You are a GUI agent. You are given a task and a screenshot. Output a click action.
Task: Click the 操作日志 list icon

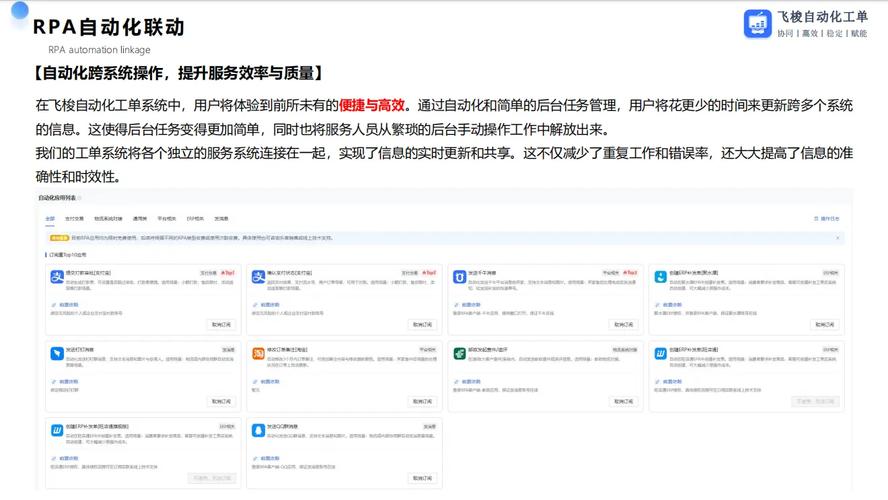816,219
